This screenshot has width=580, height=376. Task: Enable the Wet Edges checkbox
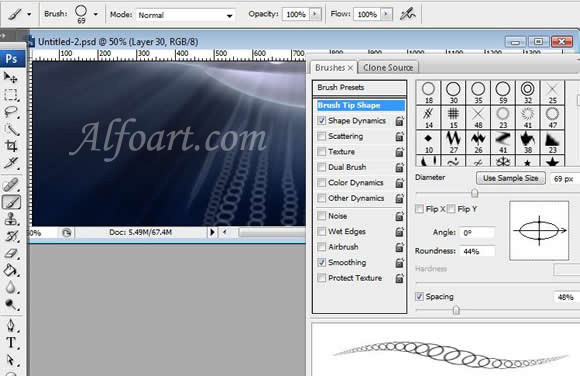321,231
